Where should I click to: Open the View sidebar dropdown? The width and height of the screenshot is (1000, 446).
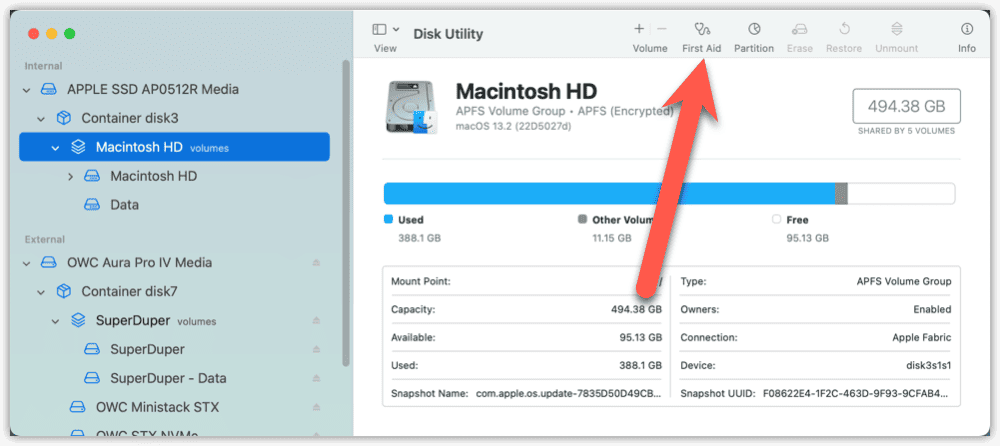coord(385,31)
